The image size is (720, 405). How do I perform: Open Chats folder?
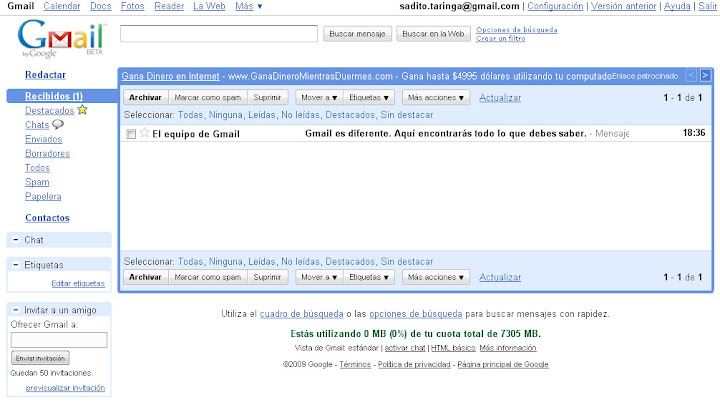37,124
